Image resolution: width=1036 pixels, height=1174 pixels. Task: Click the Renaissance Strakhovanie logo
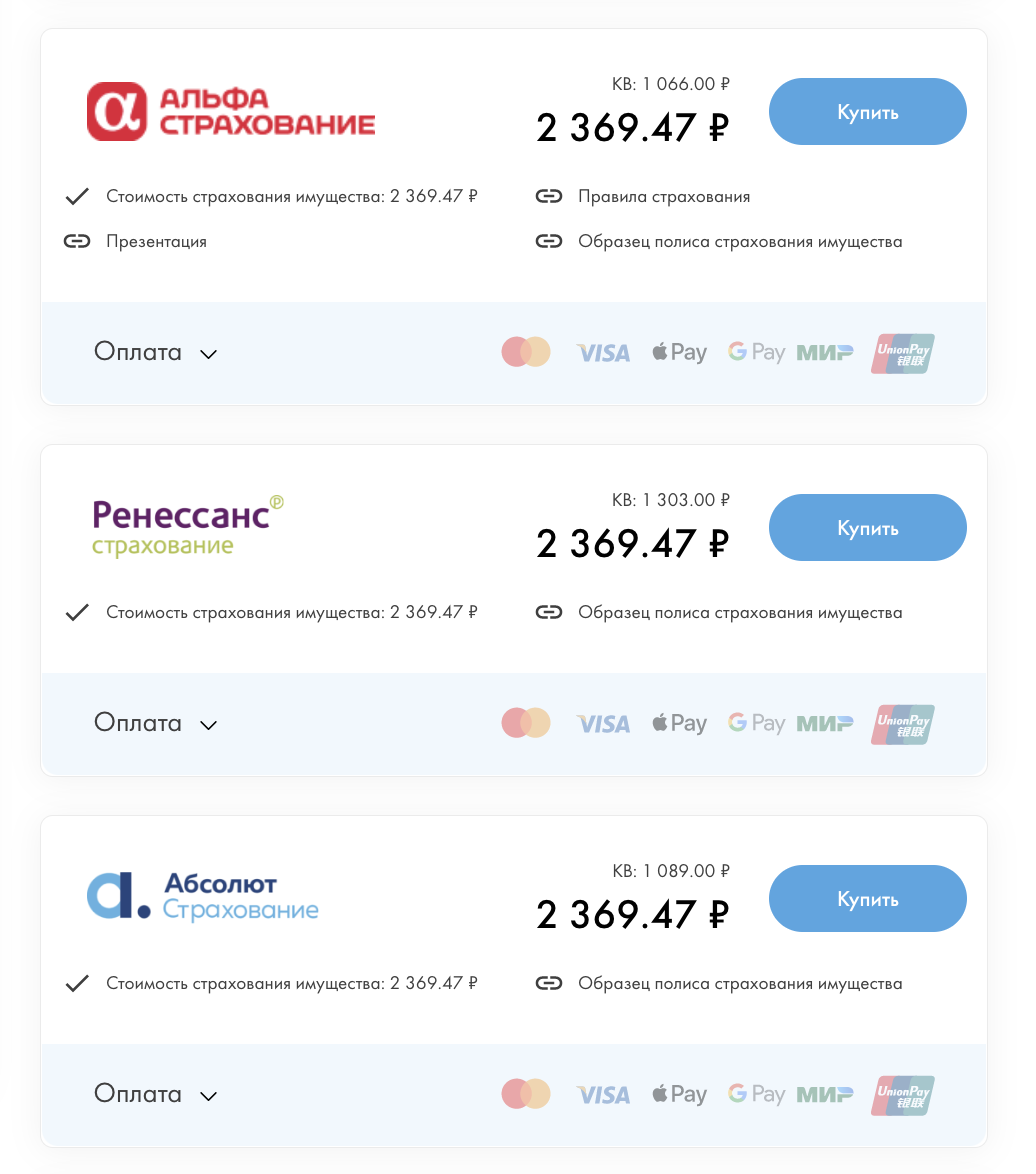(x=188, y=525)
